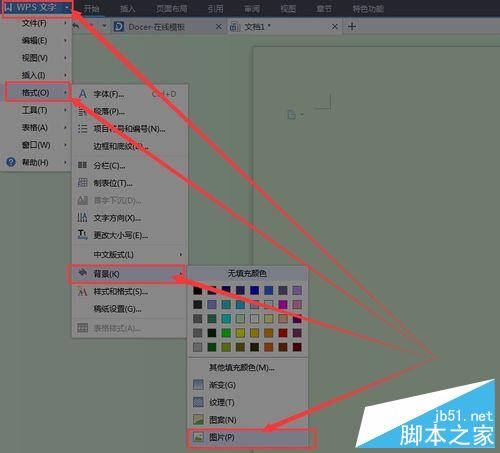This screenshot has width=500, height=453.
Task: Select the 分栏(C) columns option
Action: point(130,165)
